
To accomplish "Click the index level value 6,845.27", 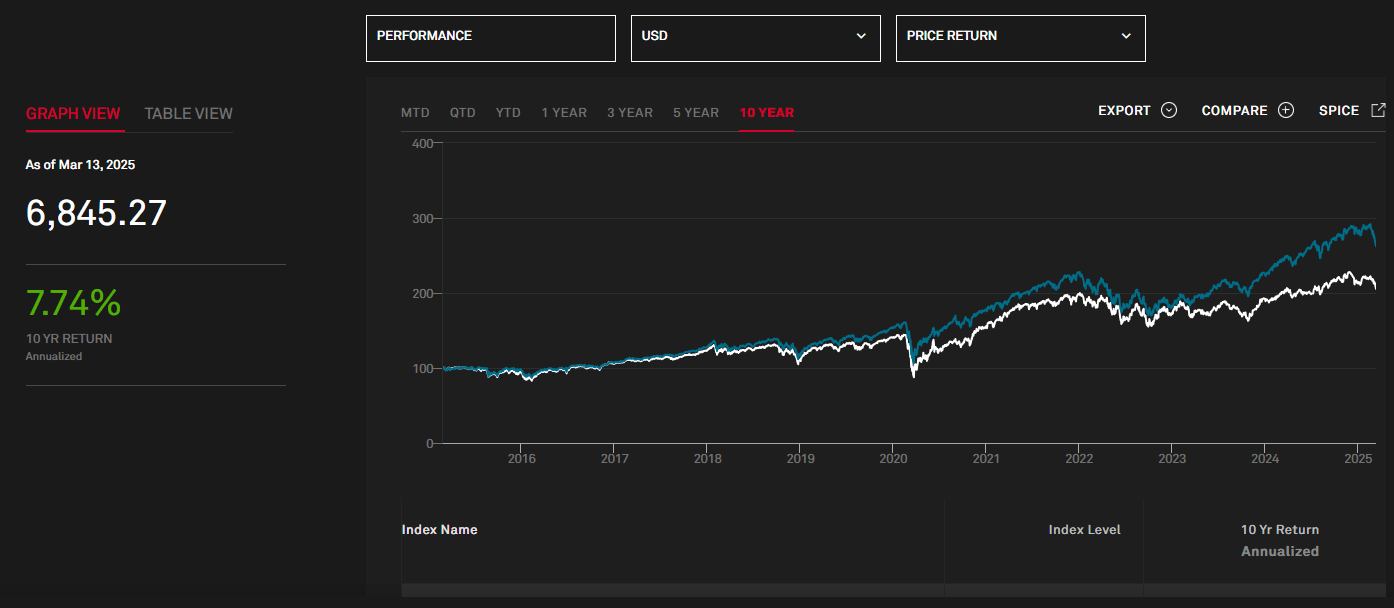I will pyautogui.click(x=96, y=213).
